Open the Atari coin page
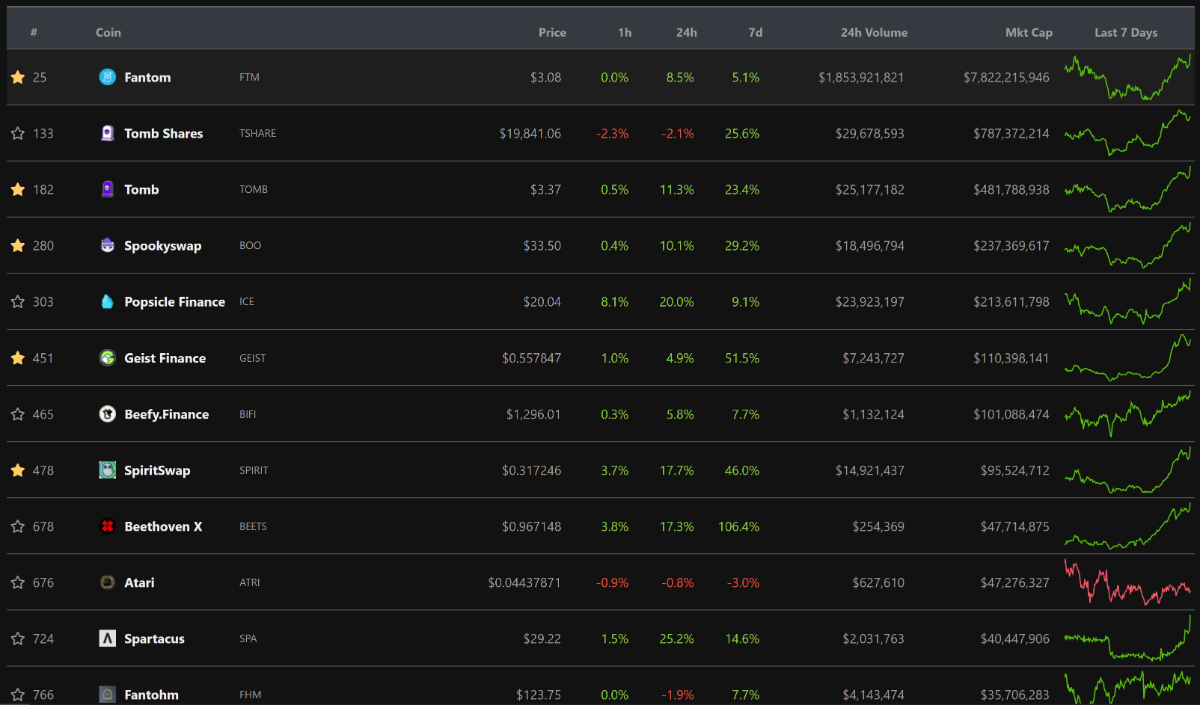This screenshot has width=1200, height=705. tap(140, 582)
